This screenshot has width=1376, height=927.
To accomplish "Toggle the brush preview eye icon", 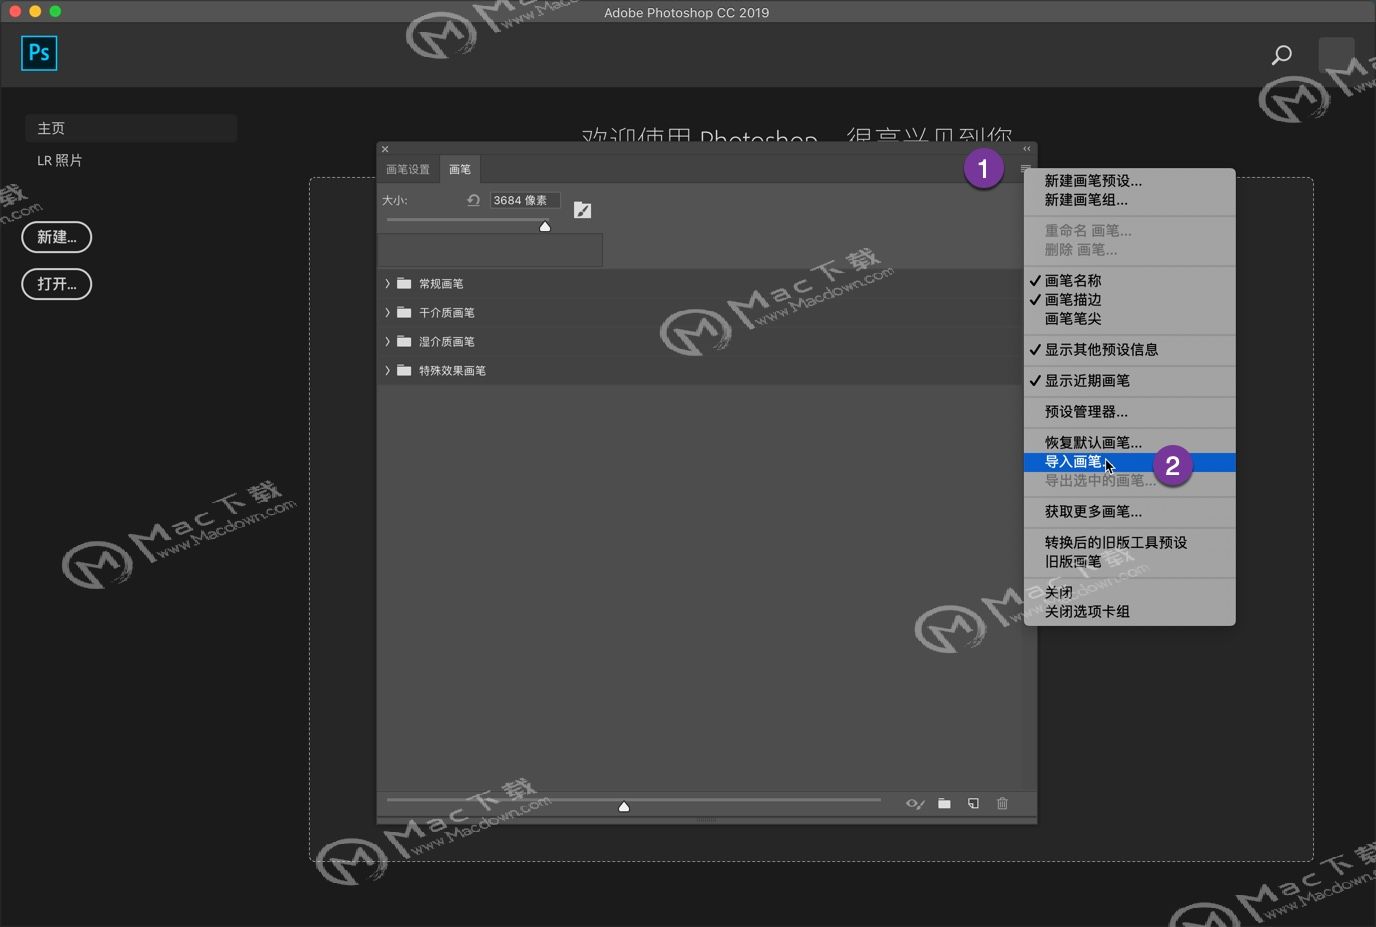I will click(x=915, y=804).
